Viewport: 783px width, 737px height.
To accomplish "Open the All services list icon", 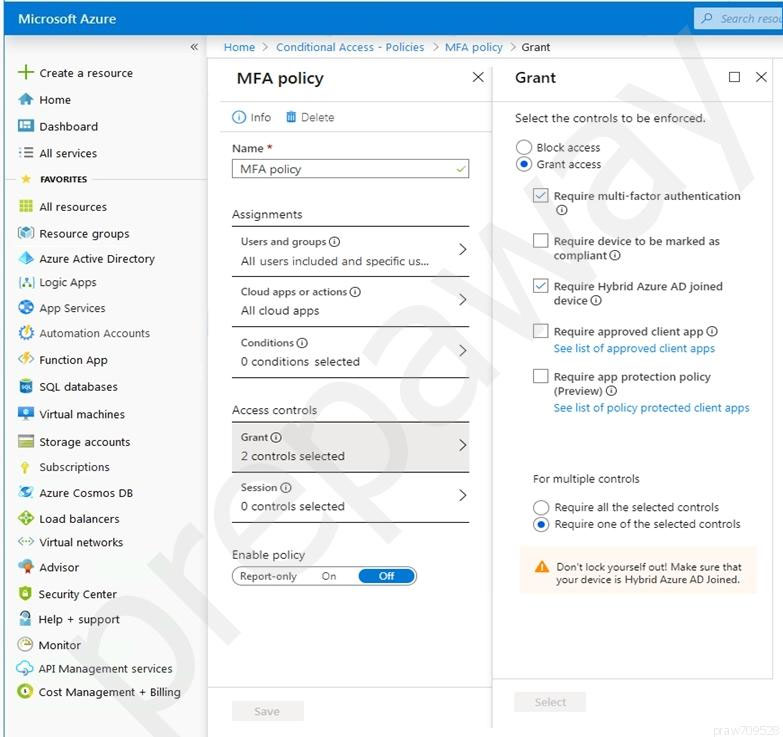I will point(25,153).
